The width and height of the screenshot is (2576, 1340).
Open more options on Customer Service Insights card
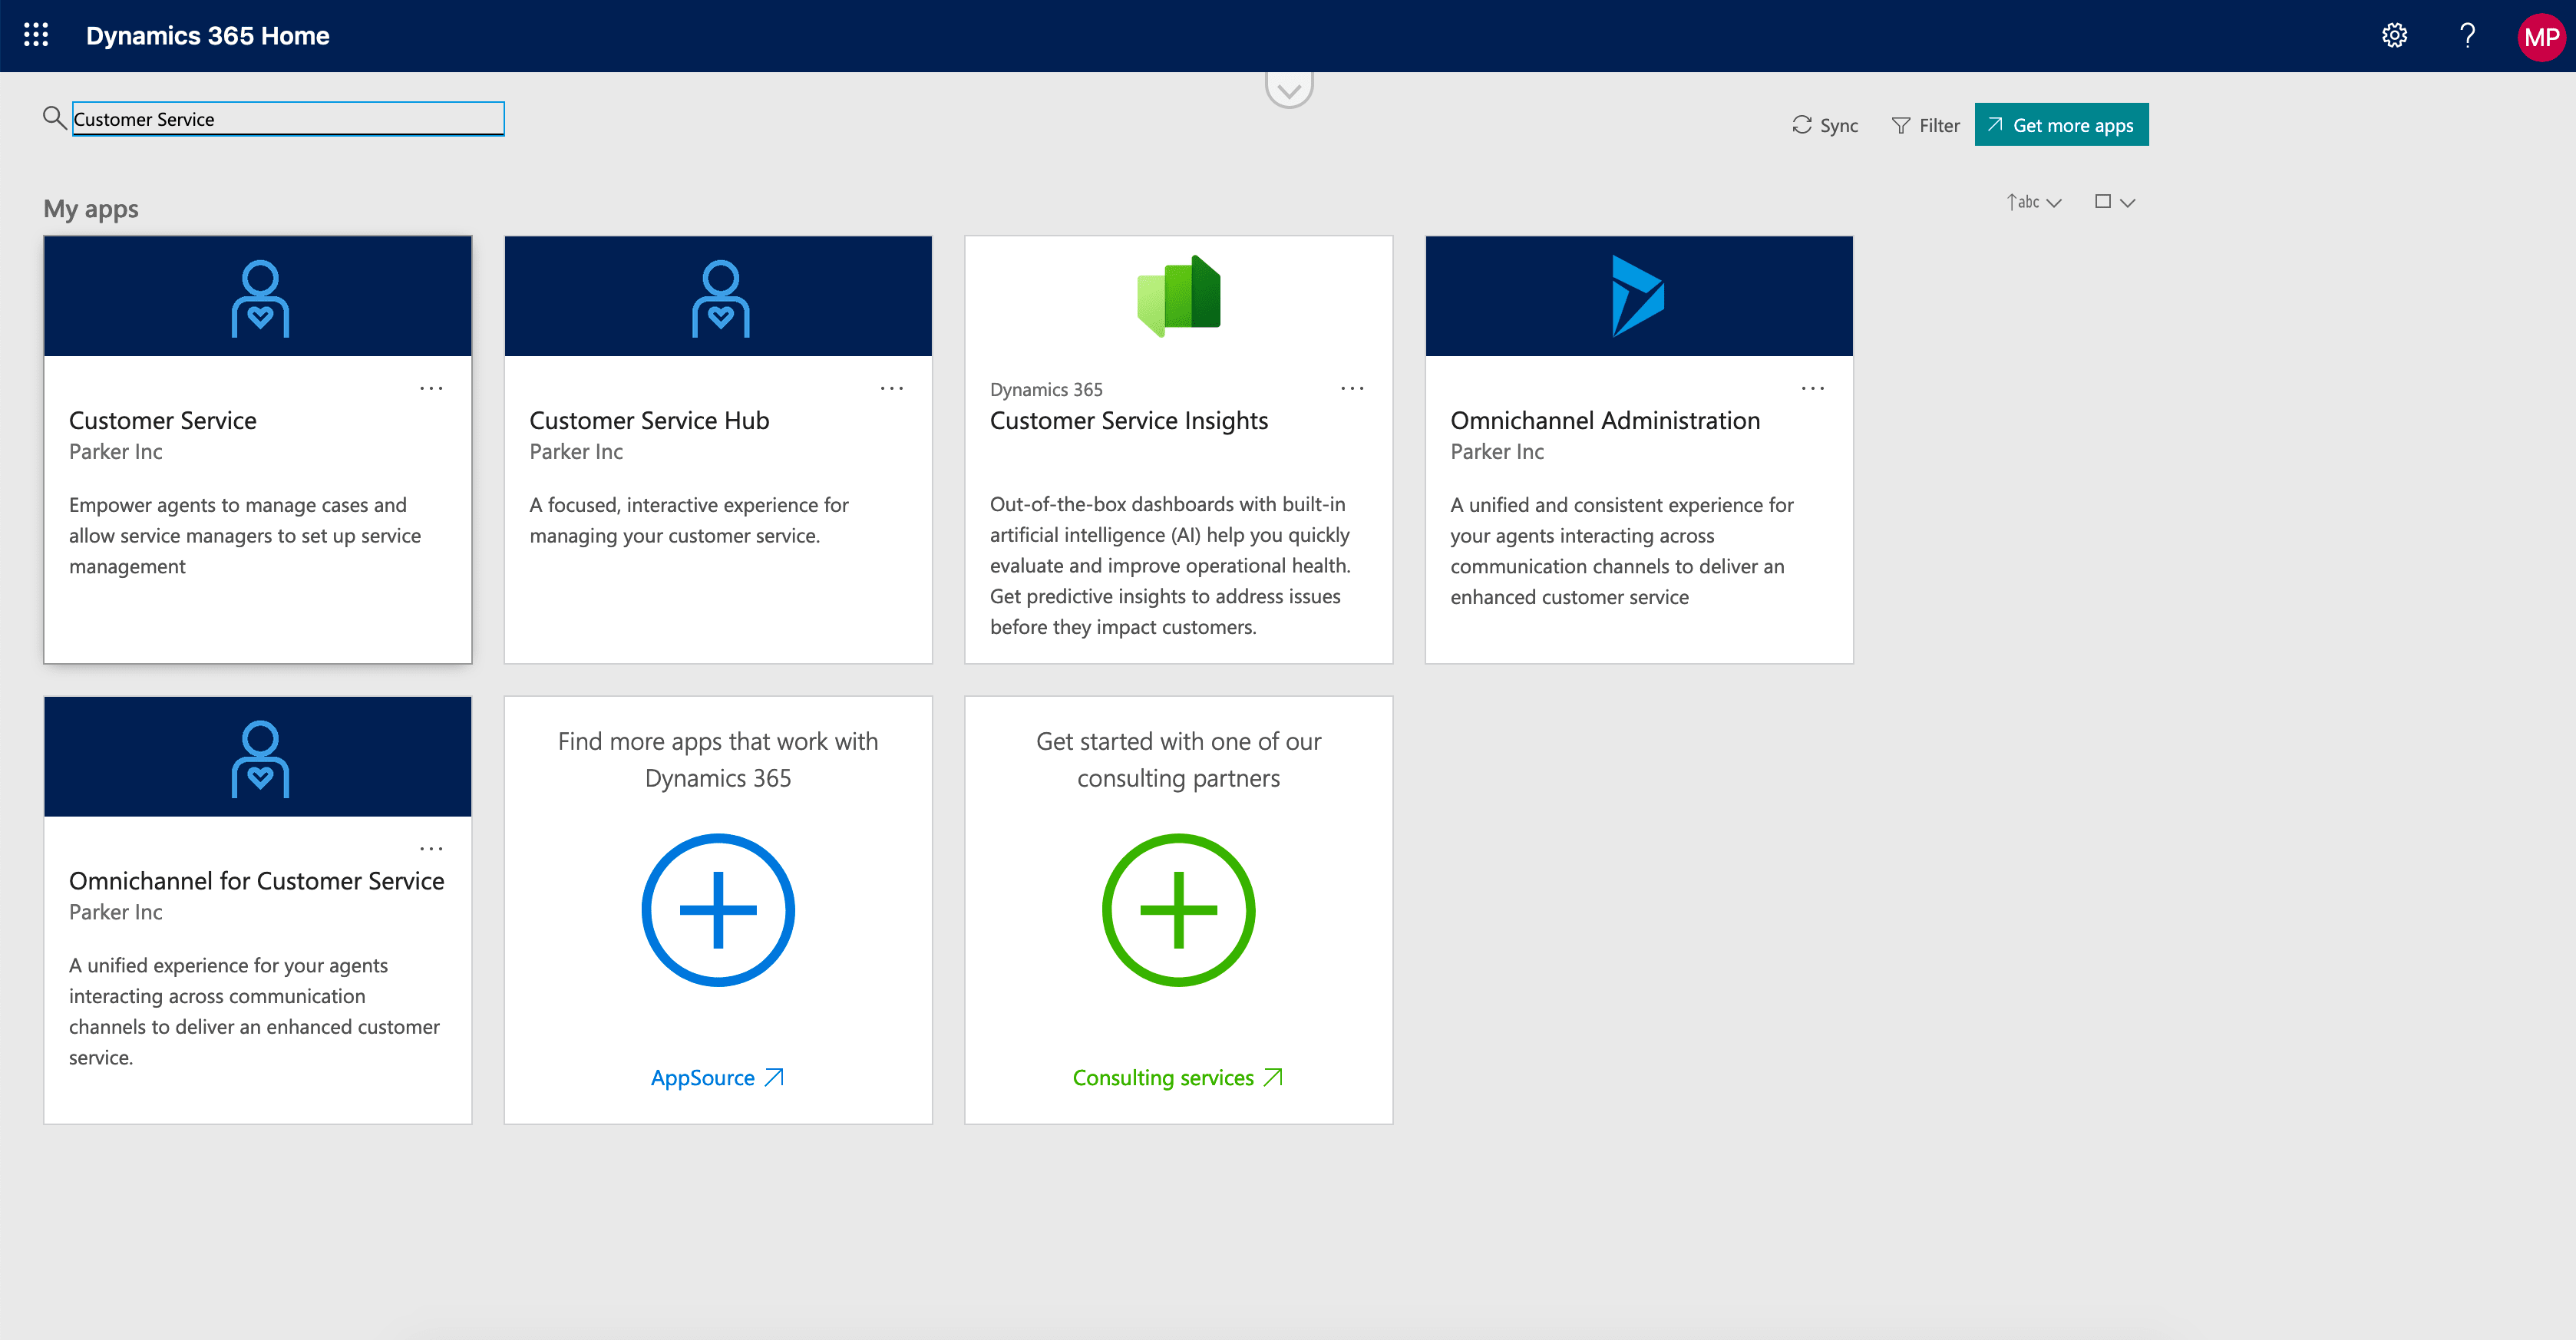(x=1352, y=388)
